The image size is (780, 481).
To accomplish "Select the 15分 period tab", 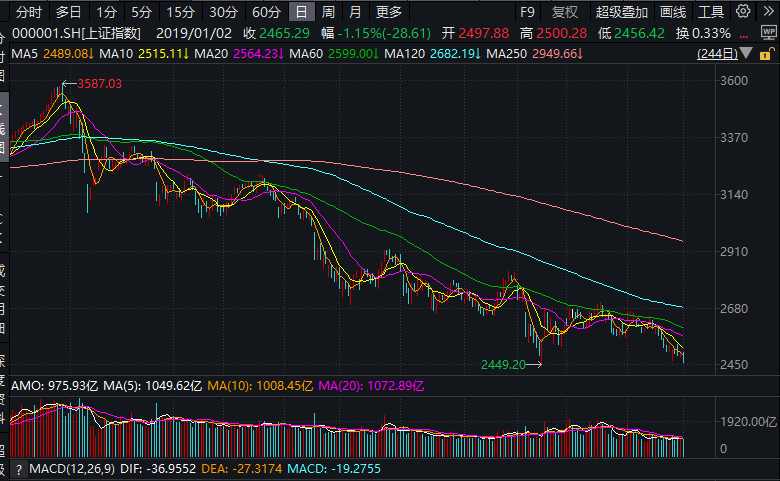I will pyautogui.click(x=181, y=12).
